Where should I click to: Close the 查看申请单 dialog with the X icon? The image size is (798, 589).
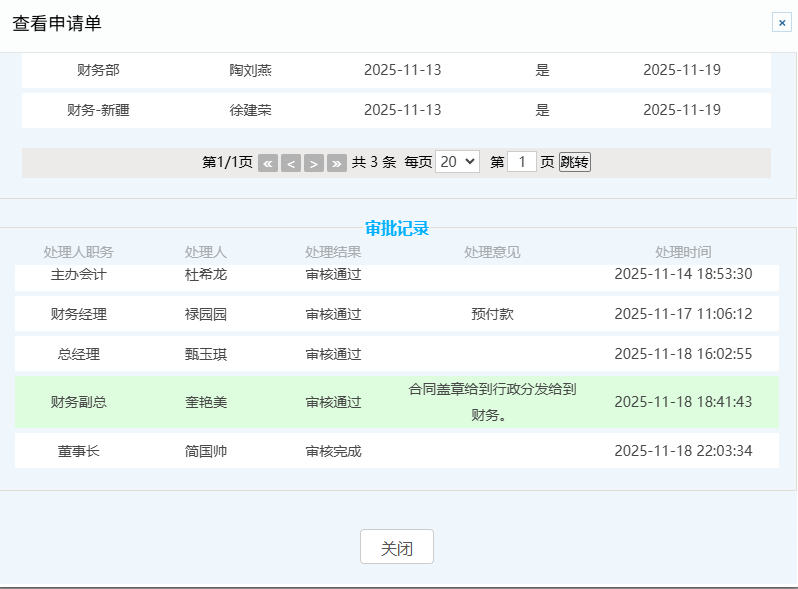781,23
